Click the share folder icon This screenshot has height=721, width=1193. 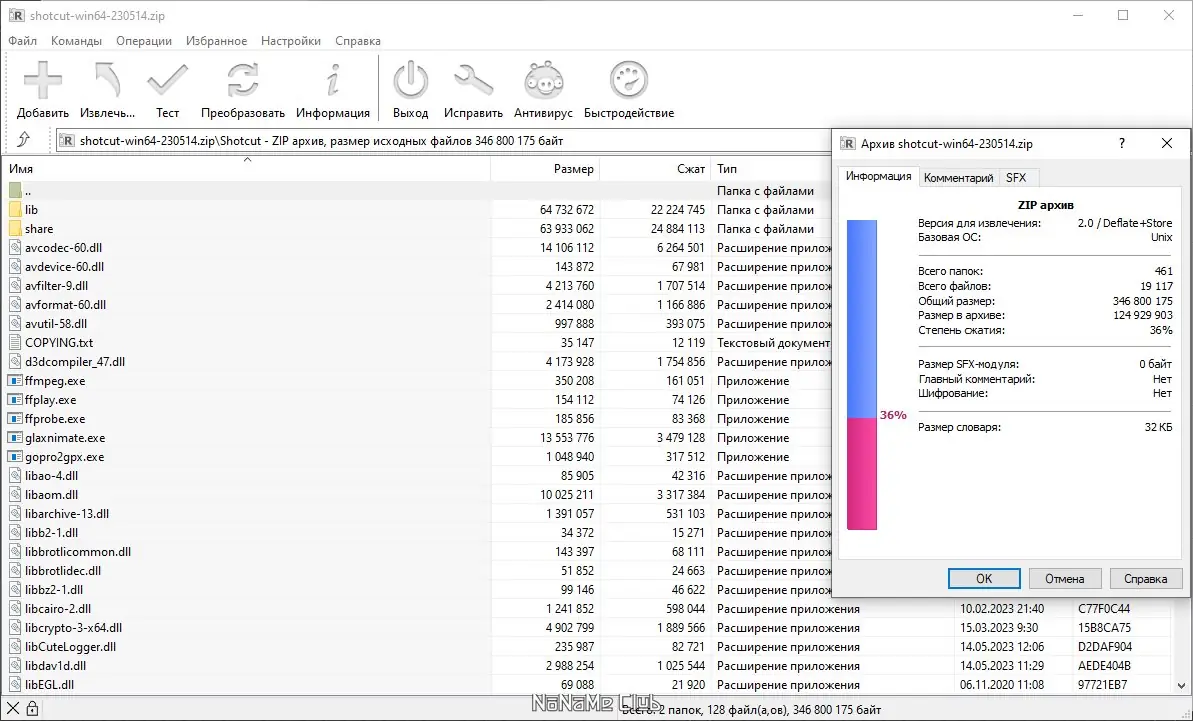tap(15, 229)
